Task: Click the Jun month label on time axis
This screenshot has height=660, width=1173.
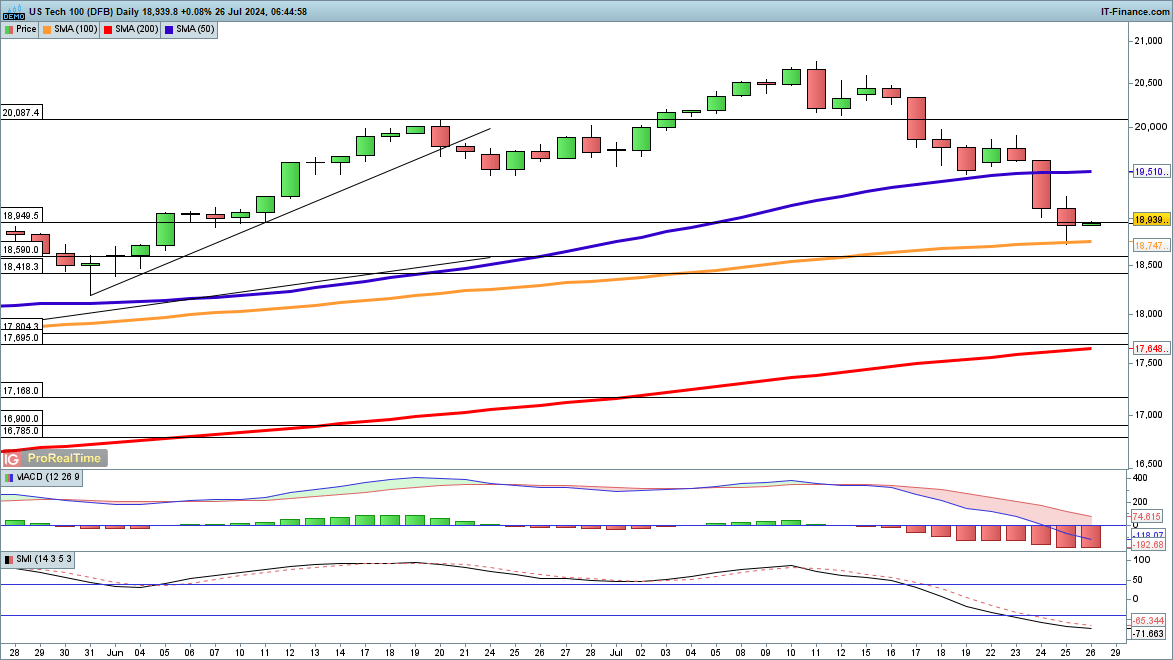Action: (114, 653)
